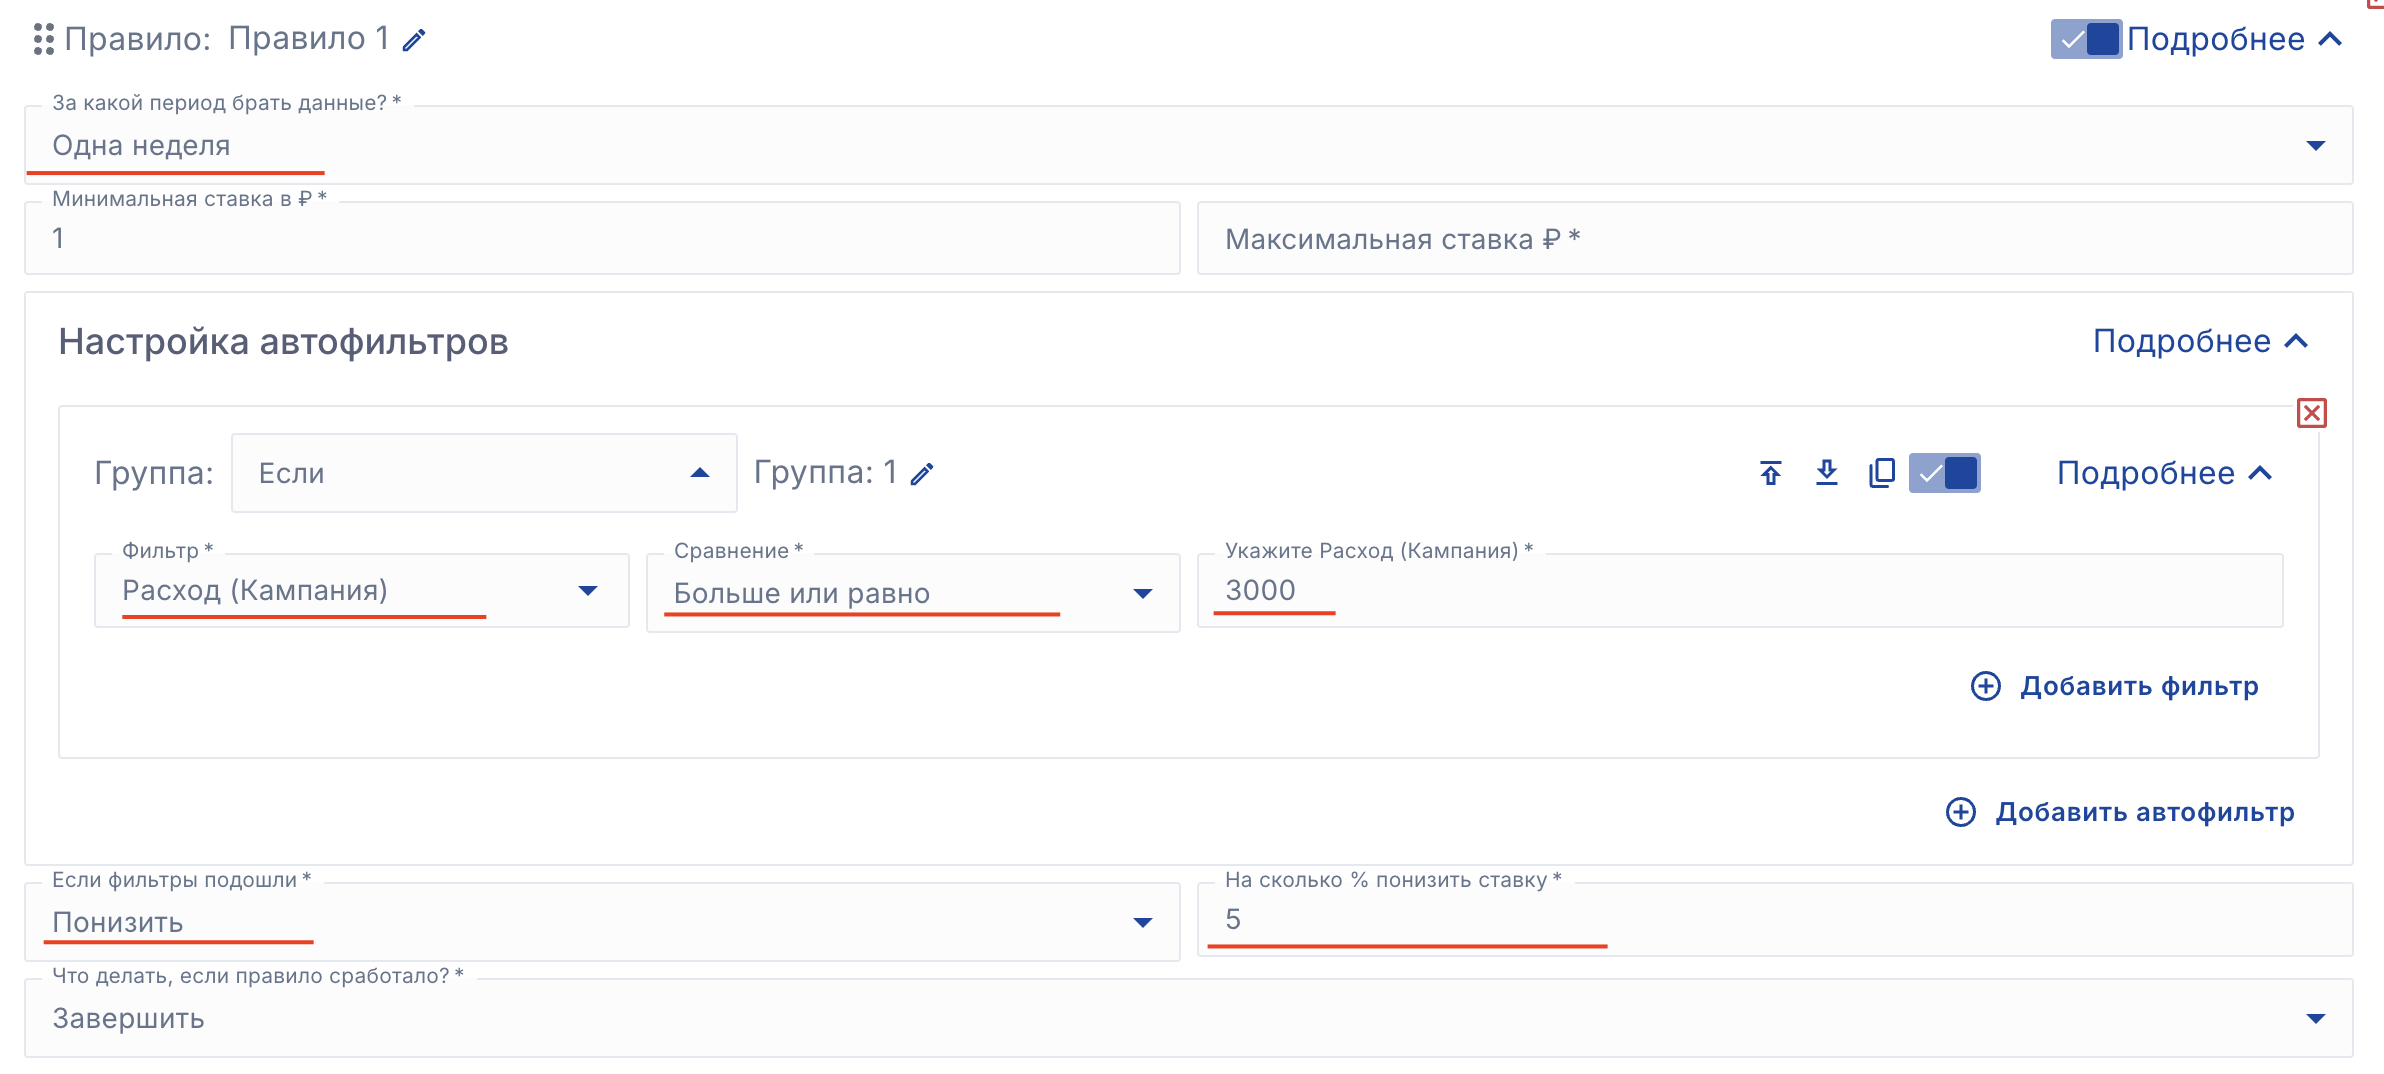2384x1074 pixels.
Task: Edit the rule name with pencil icon
Action: [414, 40]
